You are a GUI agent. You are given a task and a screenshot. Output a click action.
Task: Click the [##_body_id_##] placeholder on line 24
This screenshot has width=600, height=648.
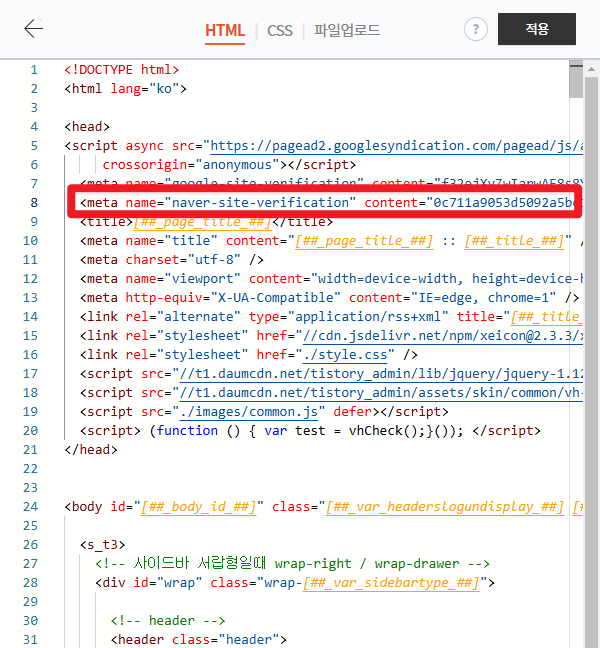199,507
